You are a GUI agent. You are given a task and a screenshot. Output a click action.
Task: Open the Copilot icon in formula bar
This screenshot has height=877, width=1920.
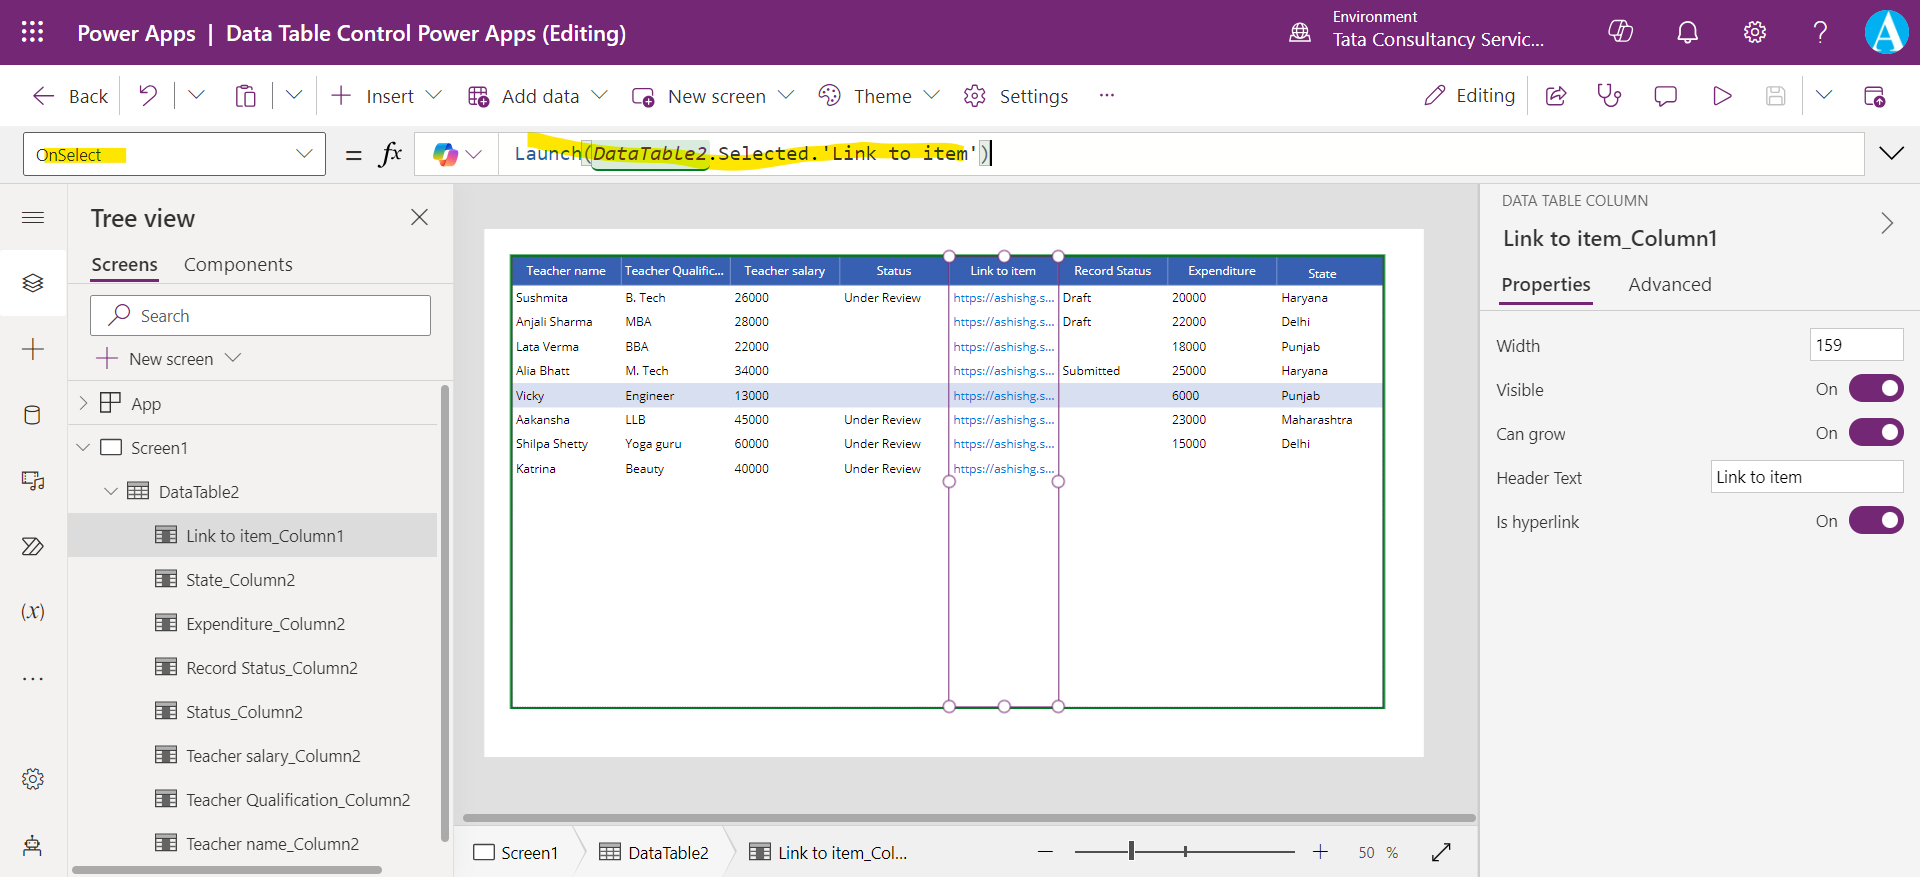click(x=446, y=154)
